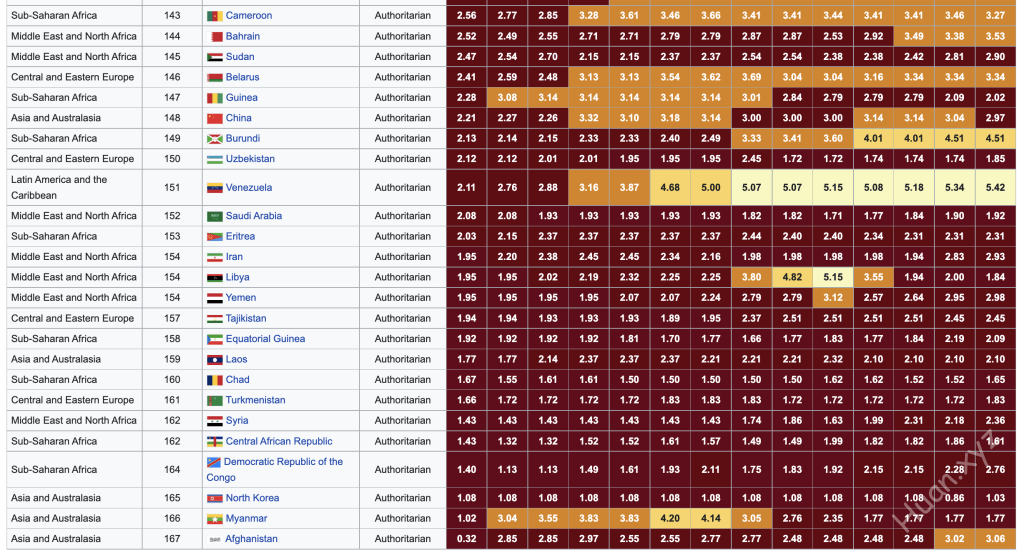Select Venezuela's yellow 5.42 score cell
The height and width of the screenshot is (555, 1024).
pos(994,187)
